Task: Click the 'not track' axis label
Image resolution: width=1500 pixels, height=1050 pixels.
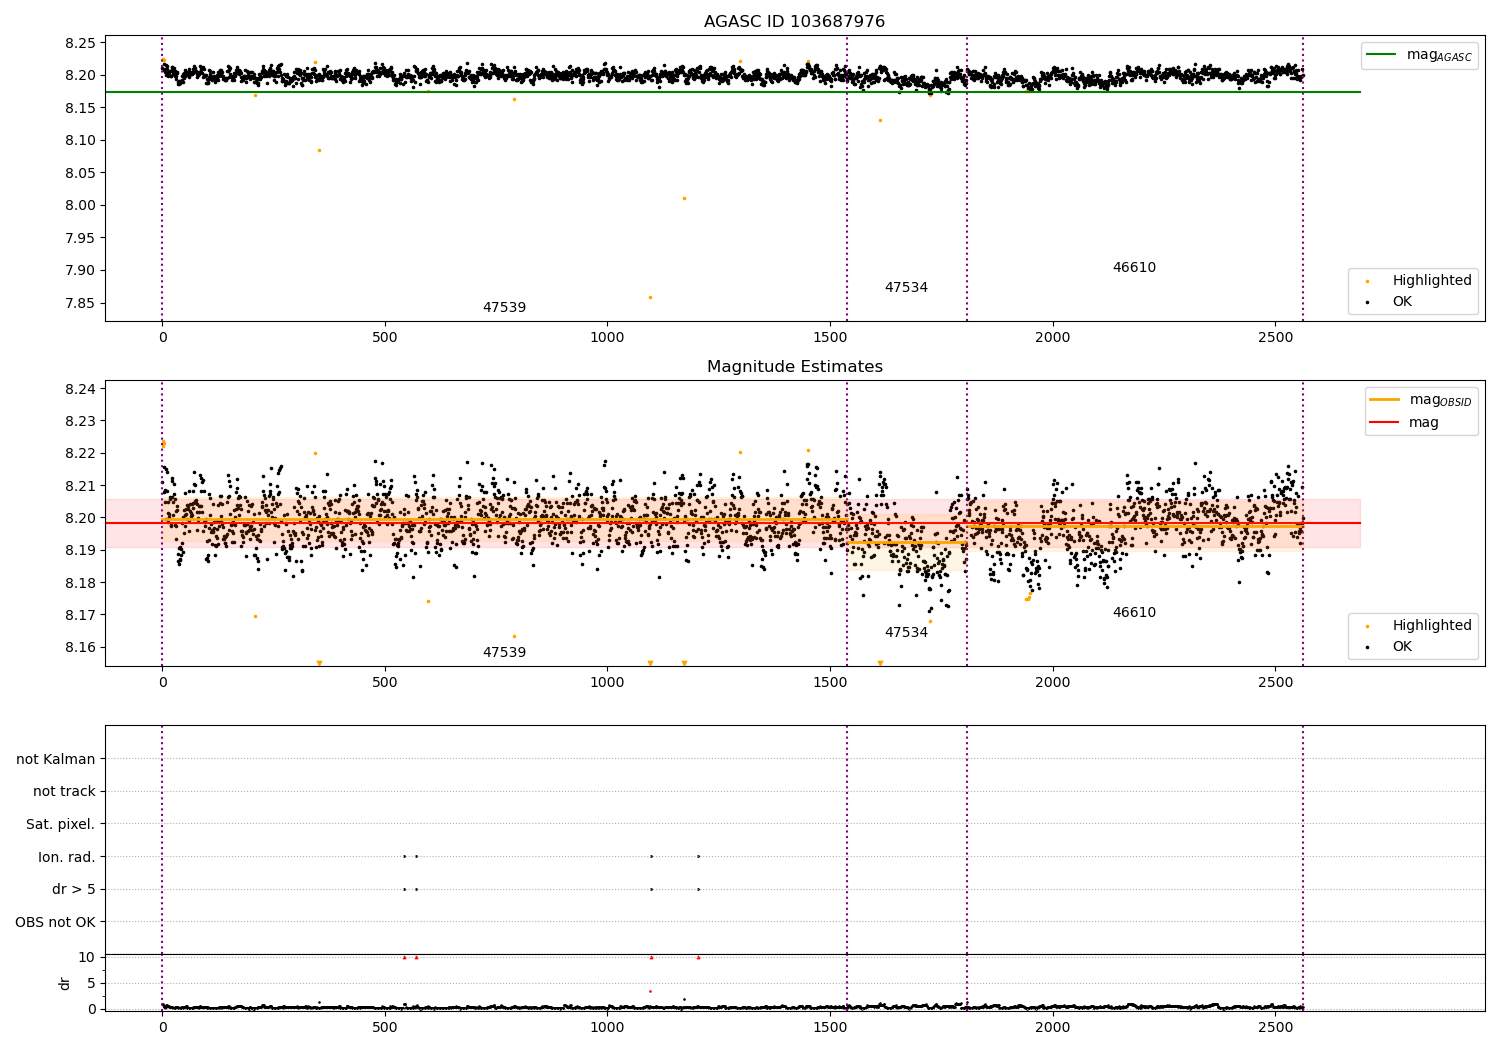Action: pos(64,792)
